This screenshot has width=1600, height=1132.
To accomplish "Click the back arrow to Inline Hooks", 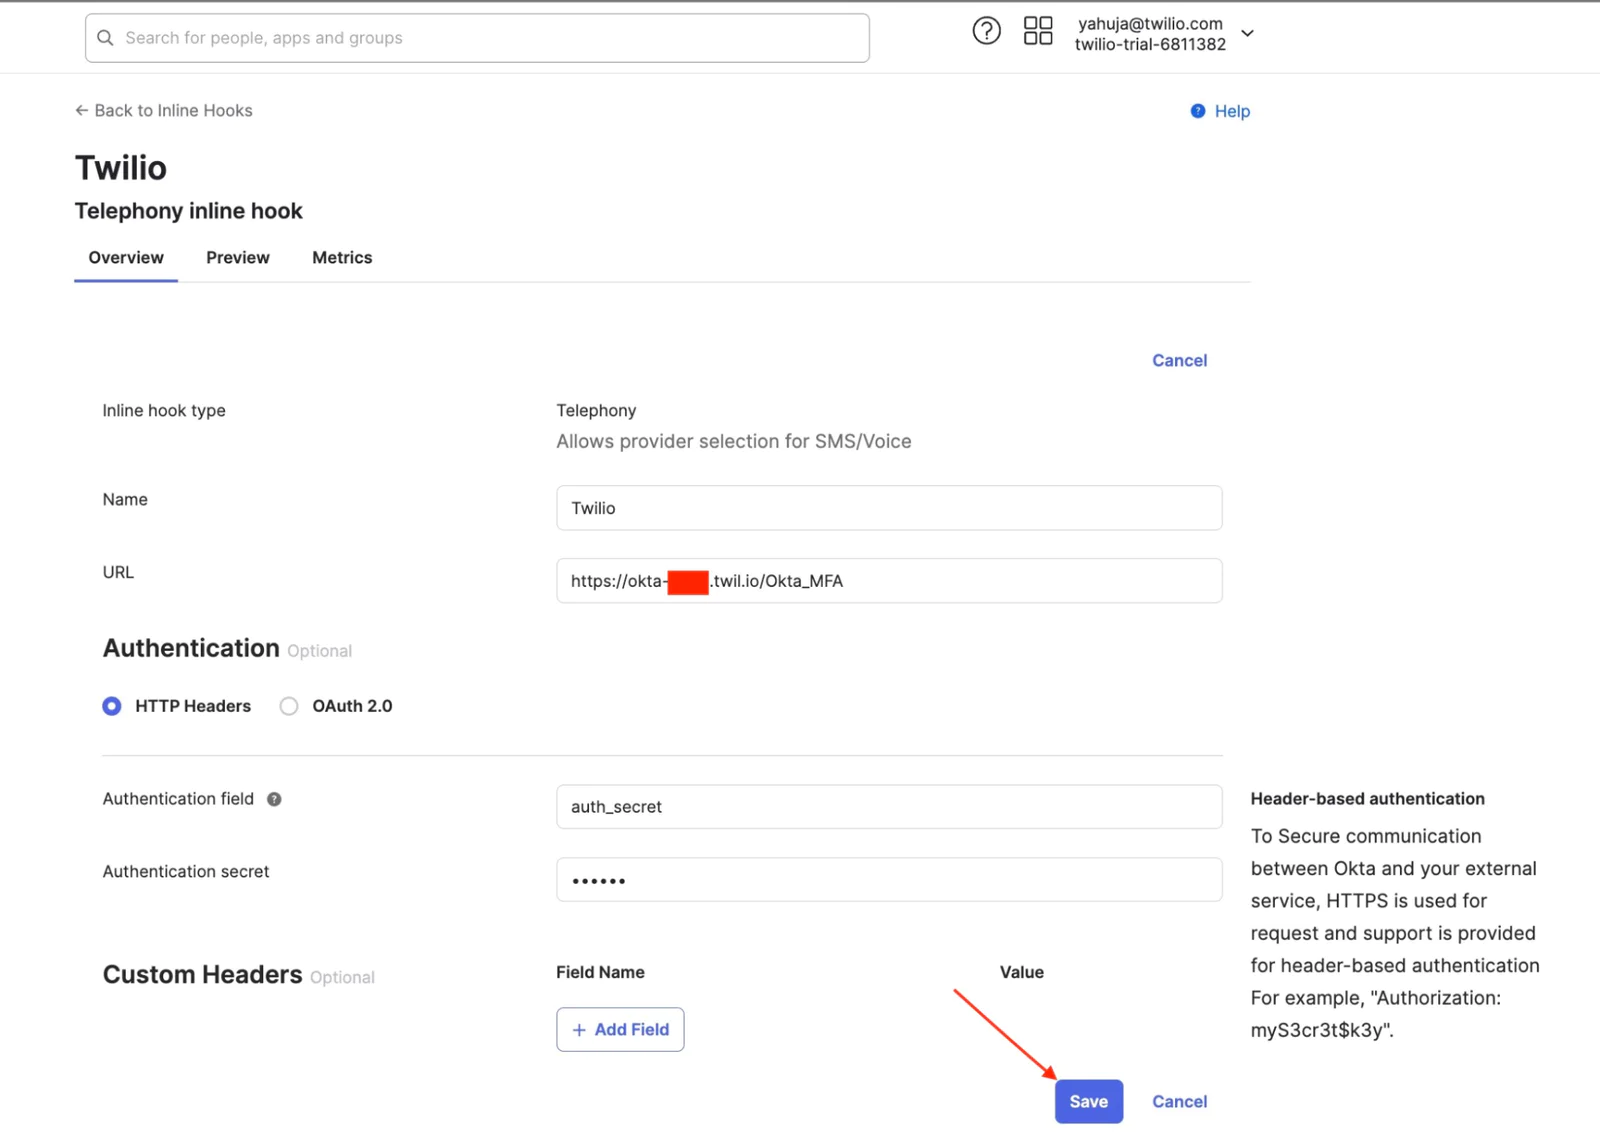I will point(82,111).
